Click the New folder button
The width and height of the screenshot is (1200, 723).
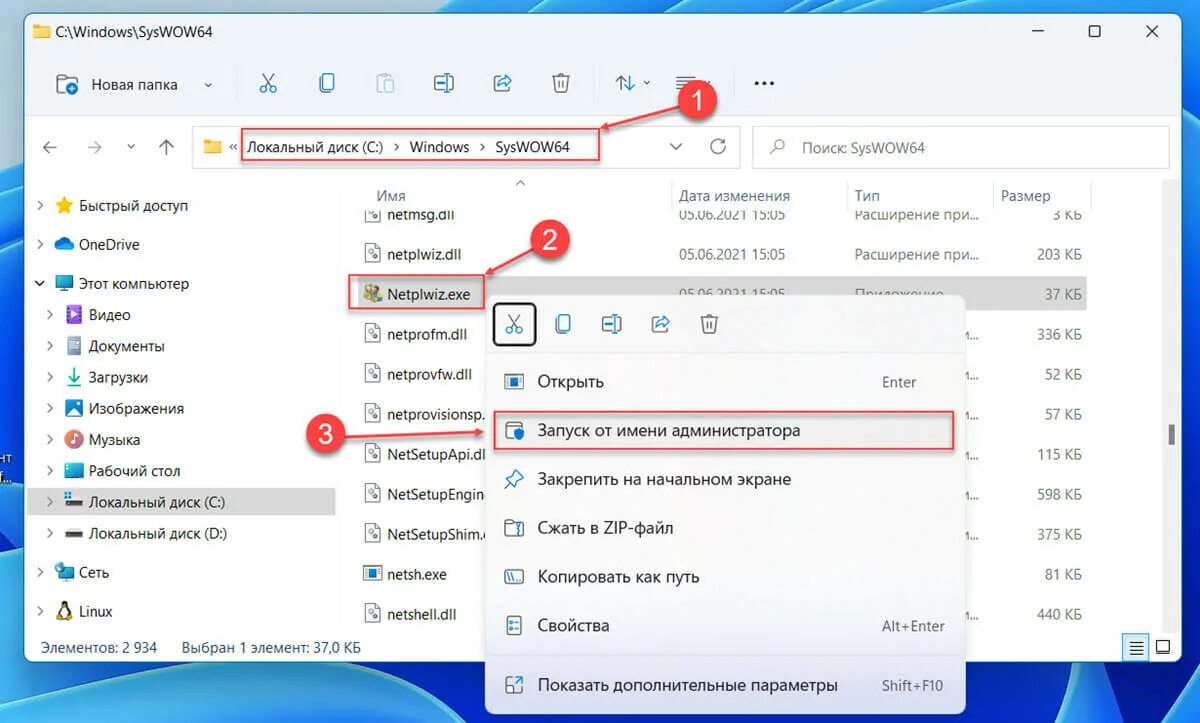point(116,84)
